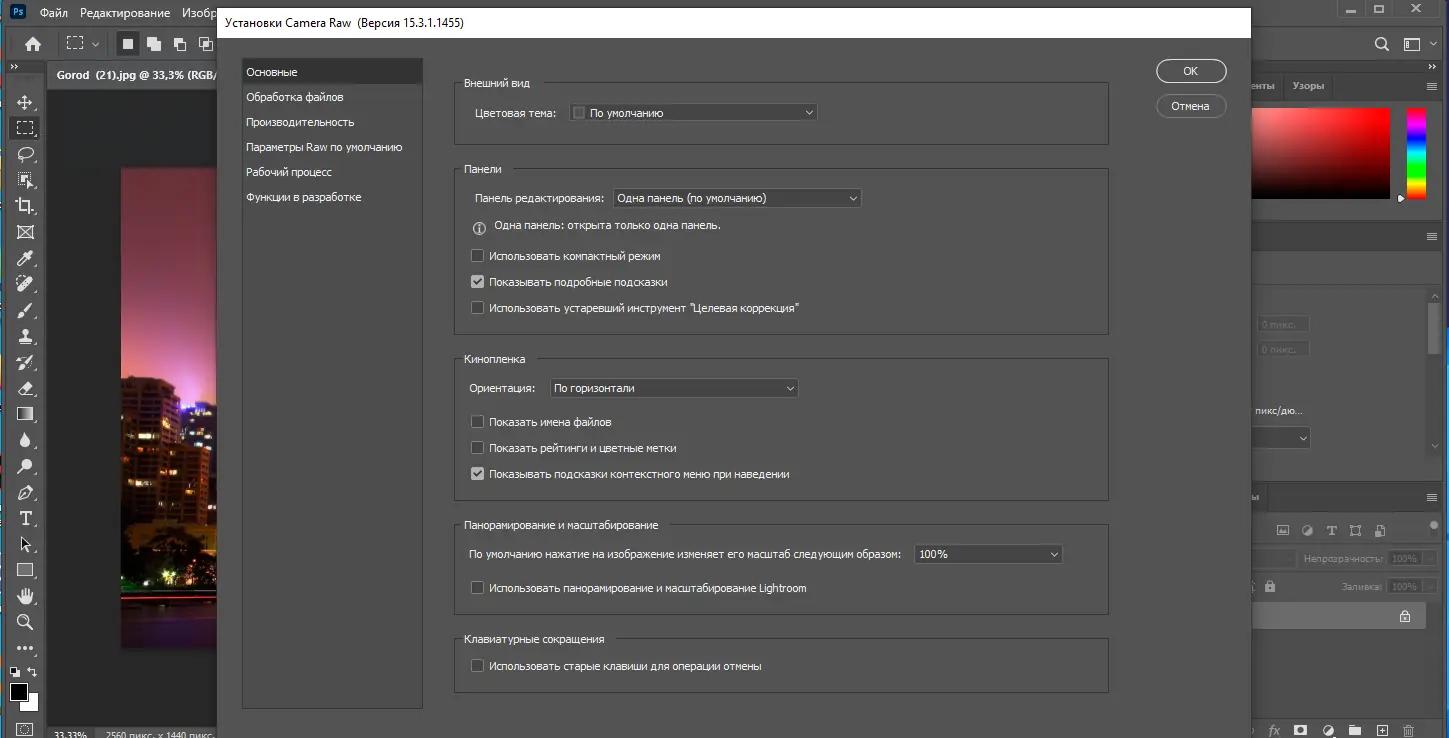
Task: Switch to the "Узоры" panel tab
Action: (1308, 87)
